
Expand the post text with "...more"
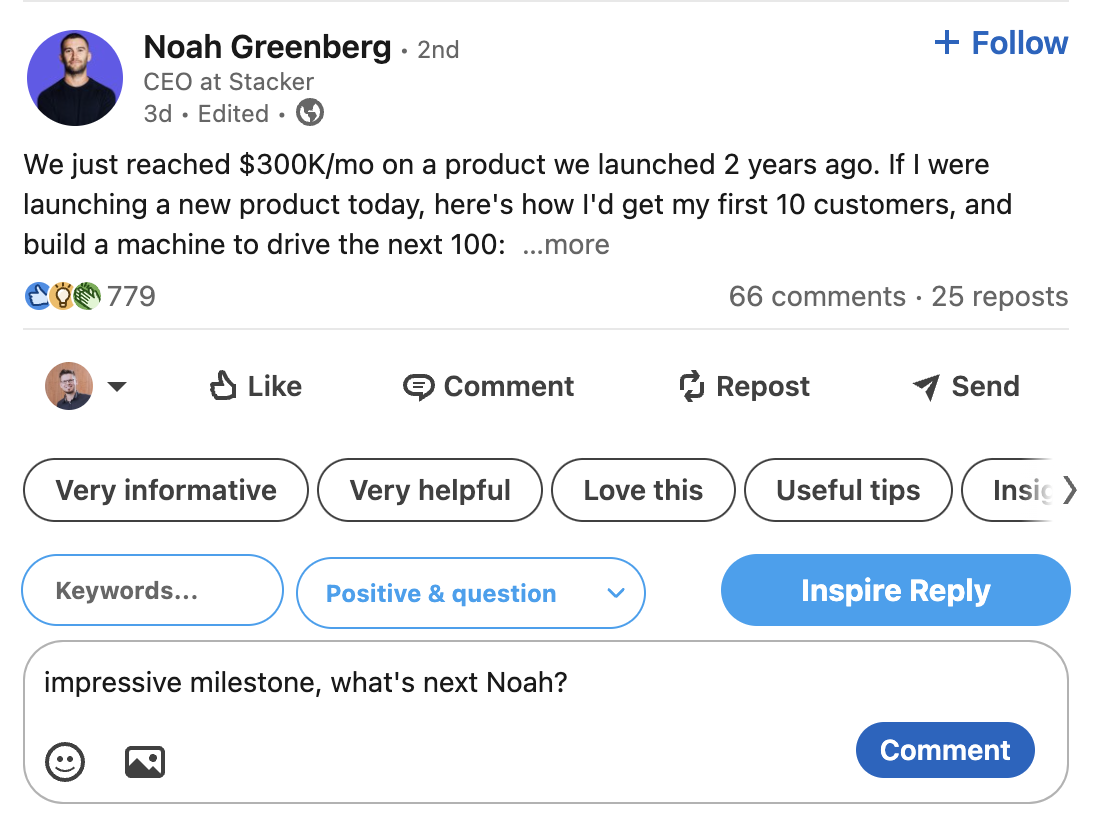pyautogui.click(x=566, y=244)
